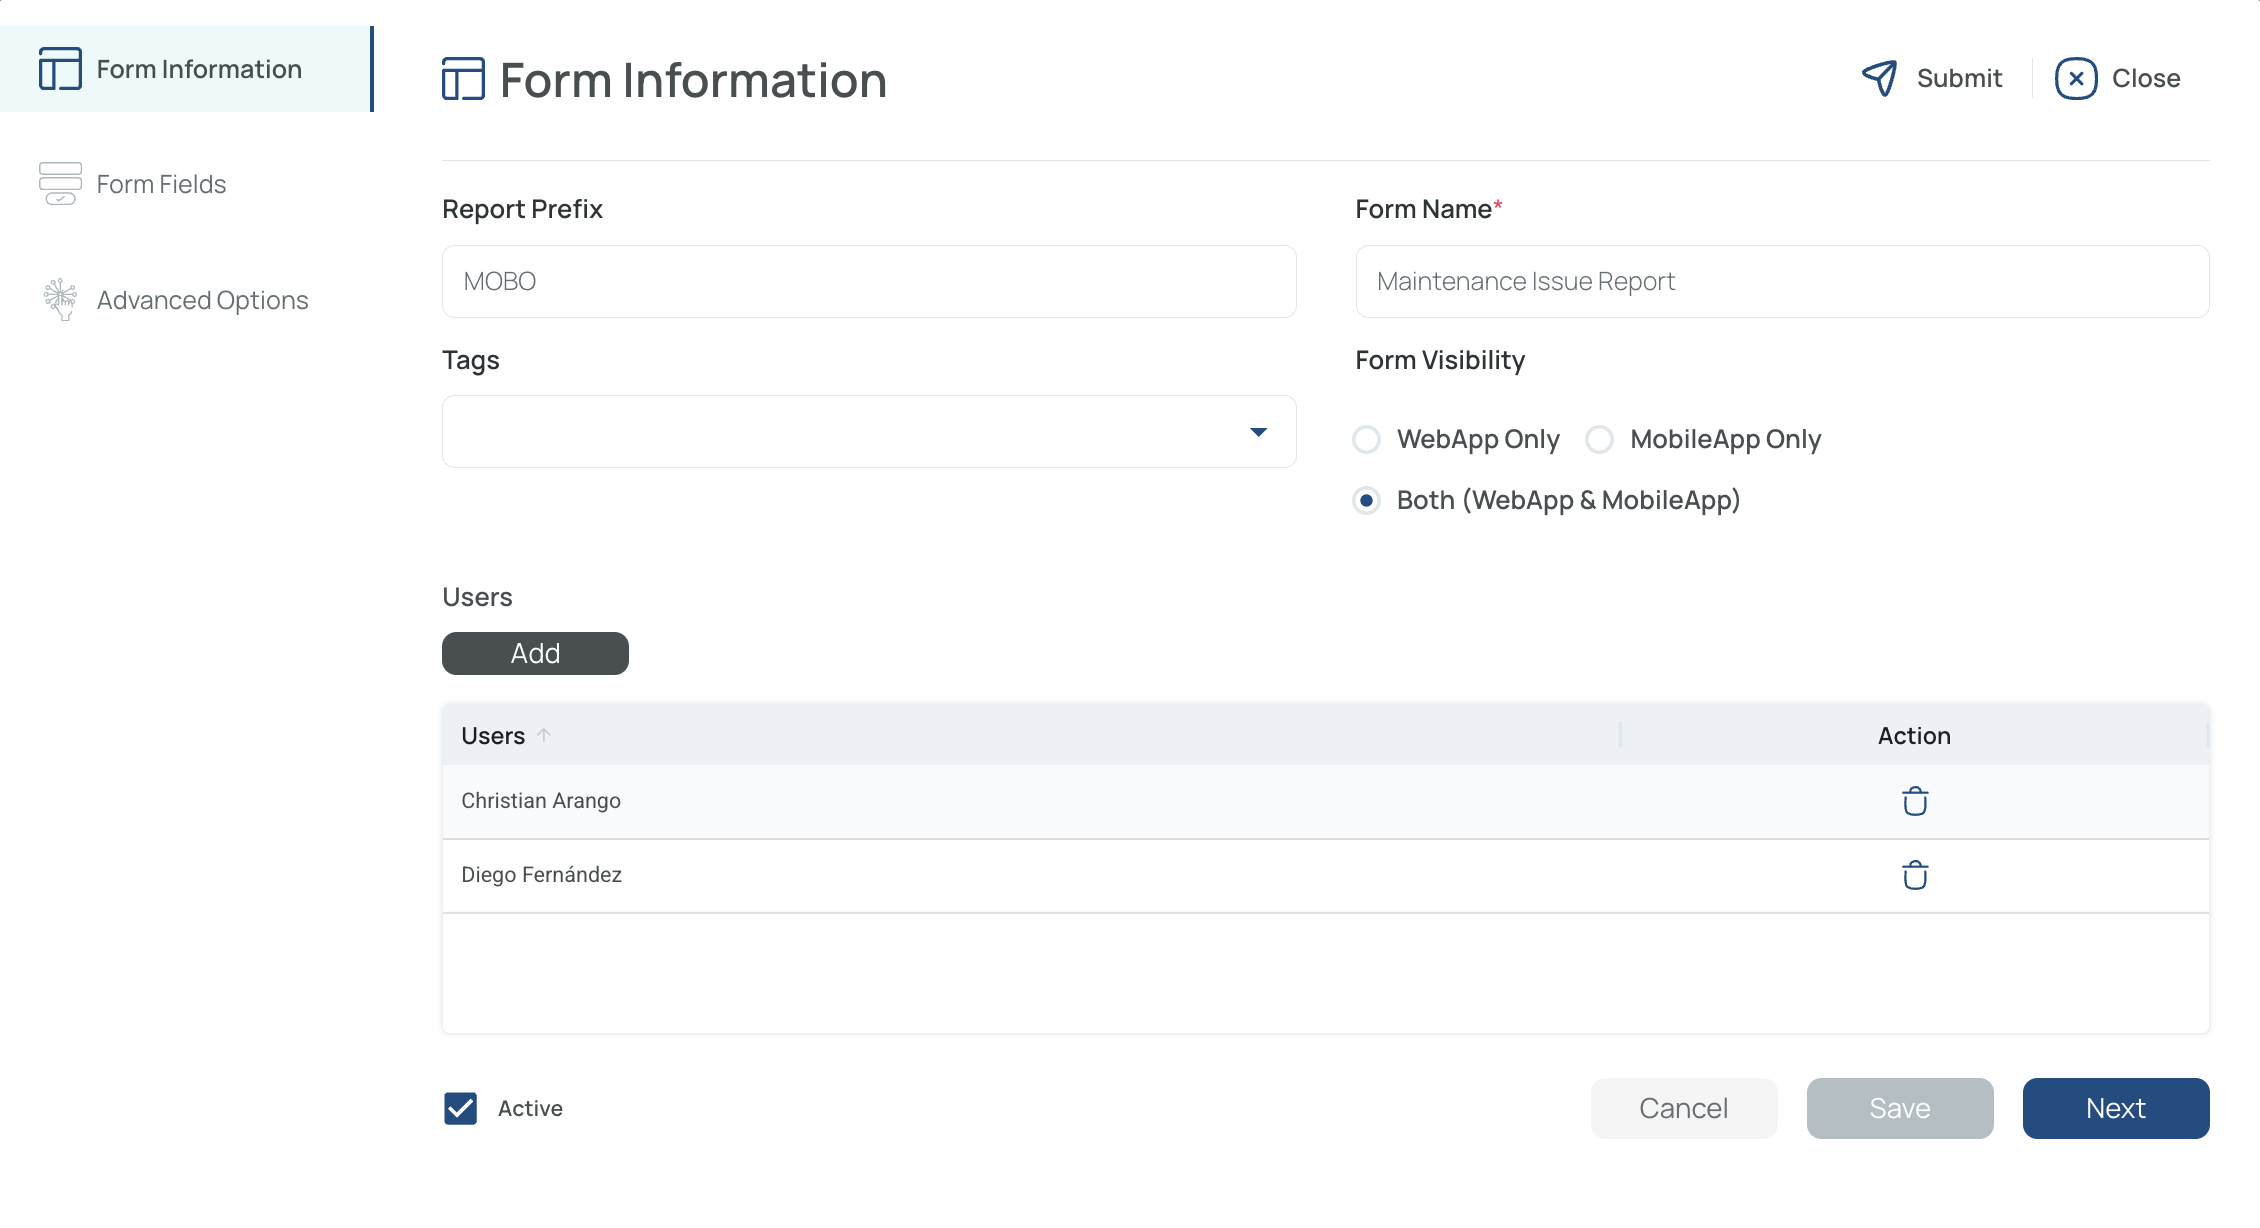
Task: Go to Advanced Options tab
Action: [x=202, y=300]
